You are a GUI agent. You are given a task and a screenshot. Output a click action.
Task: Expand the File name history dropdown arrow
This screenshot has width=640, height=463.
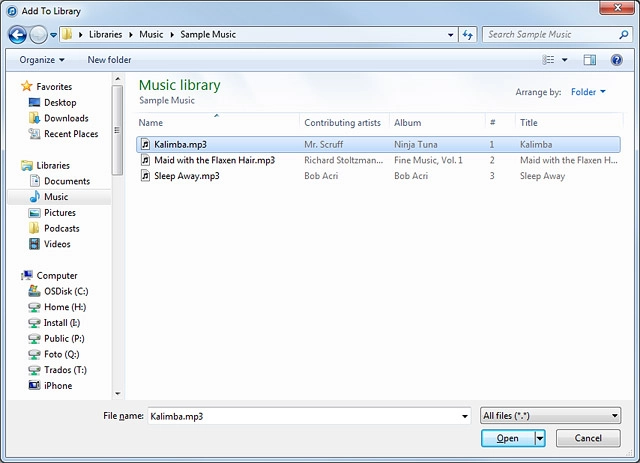(465, 416)
